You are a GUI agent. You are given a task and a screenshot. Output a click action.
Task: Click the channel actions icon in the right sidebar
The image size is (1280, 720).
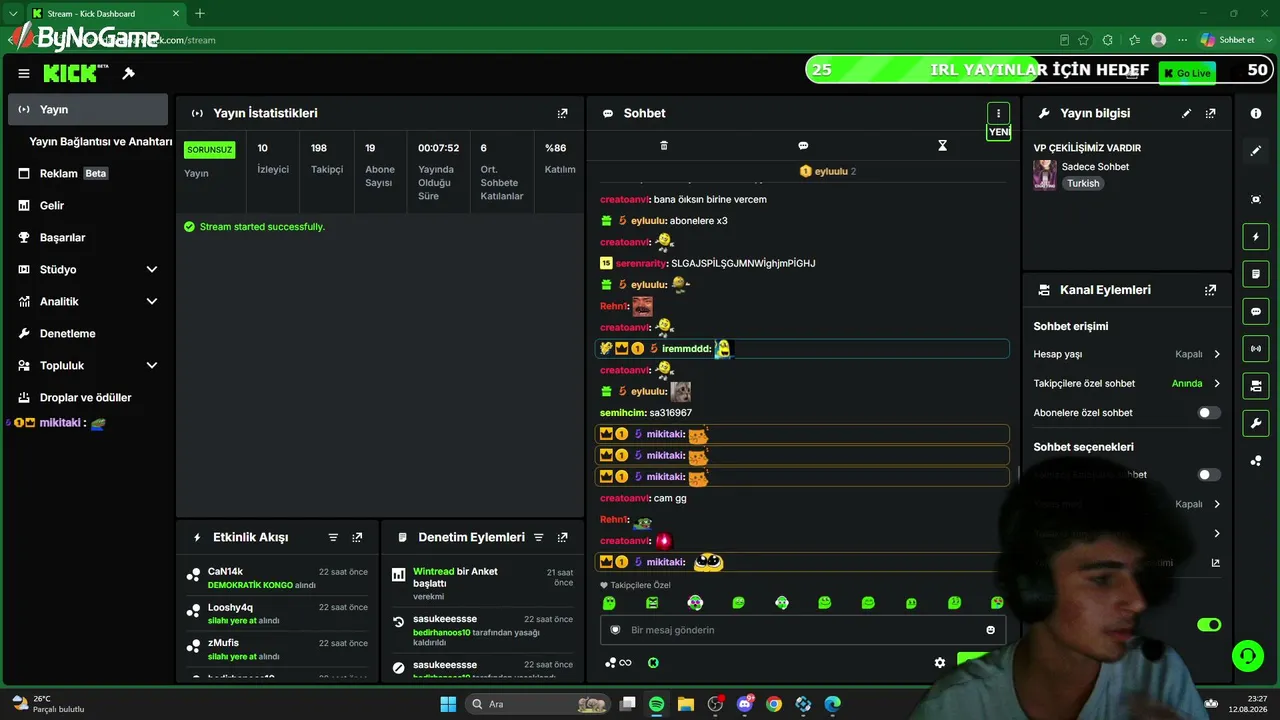tap(1256, 386)
